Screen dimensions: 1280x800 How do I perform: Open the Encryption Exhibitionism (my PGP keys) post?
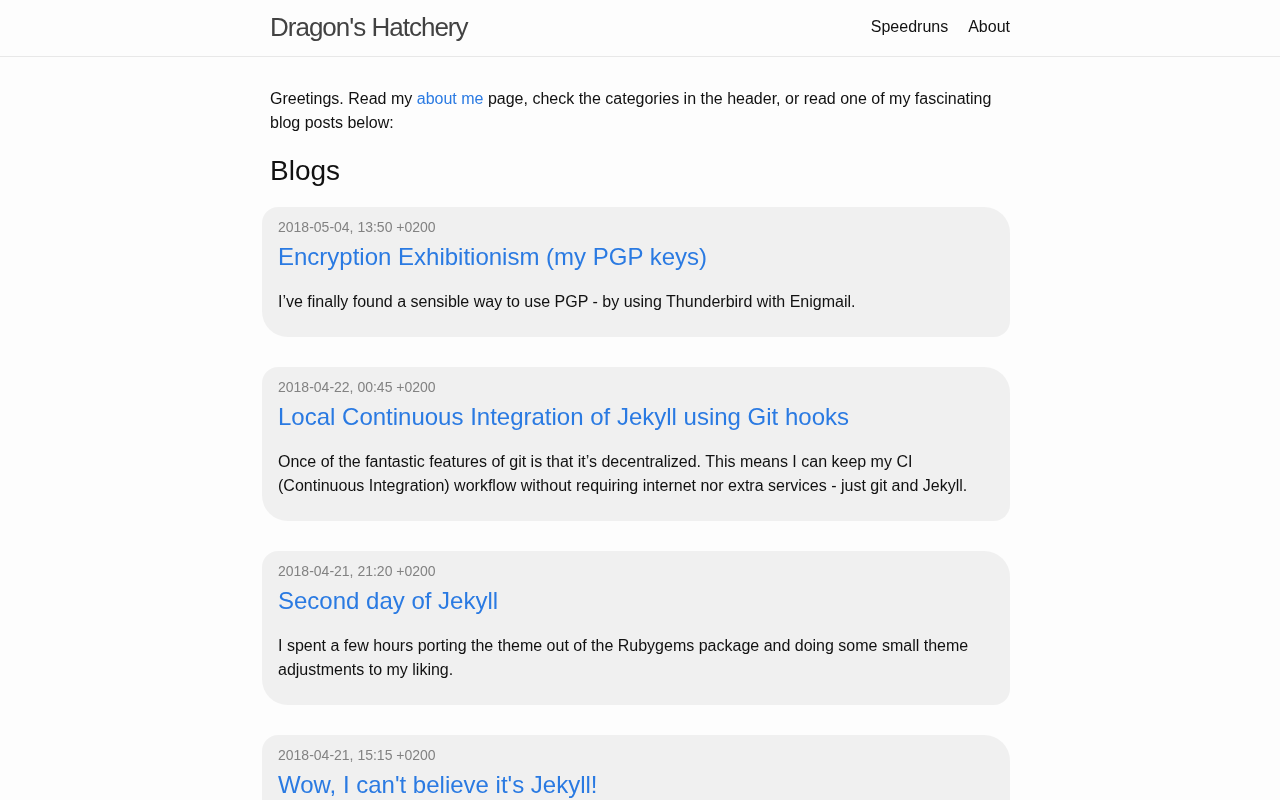(492, 257)
